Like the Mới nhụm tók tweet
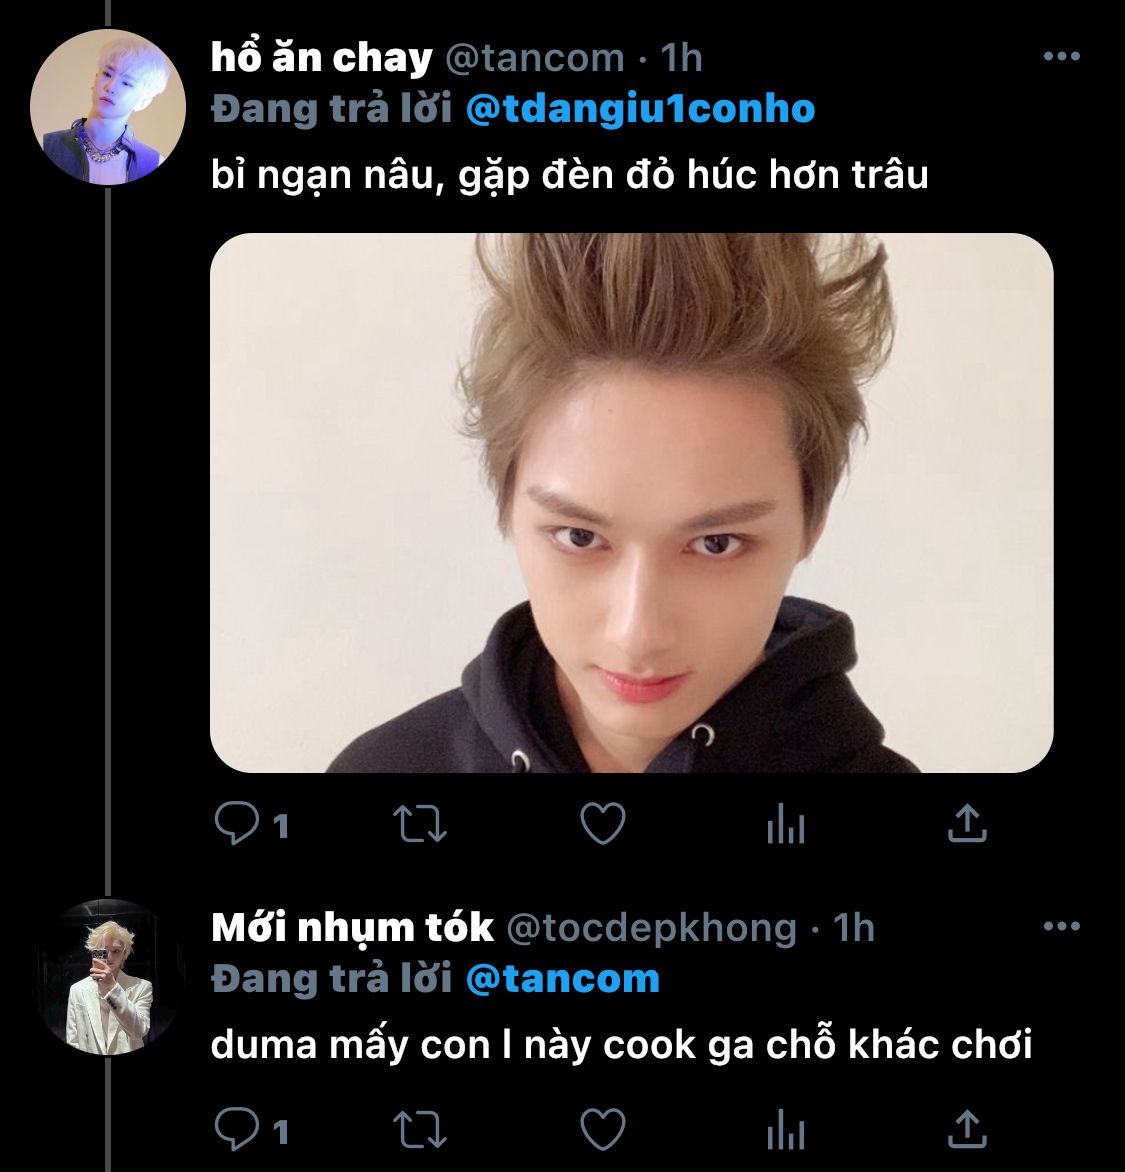 (x=603, y=1129)
